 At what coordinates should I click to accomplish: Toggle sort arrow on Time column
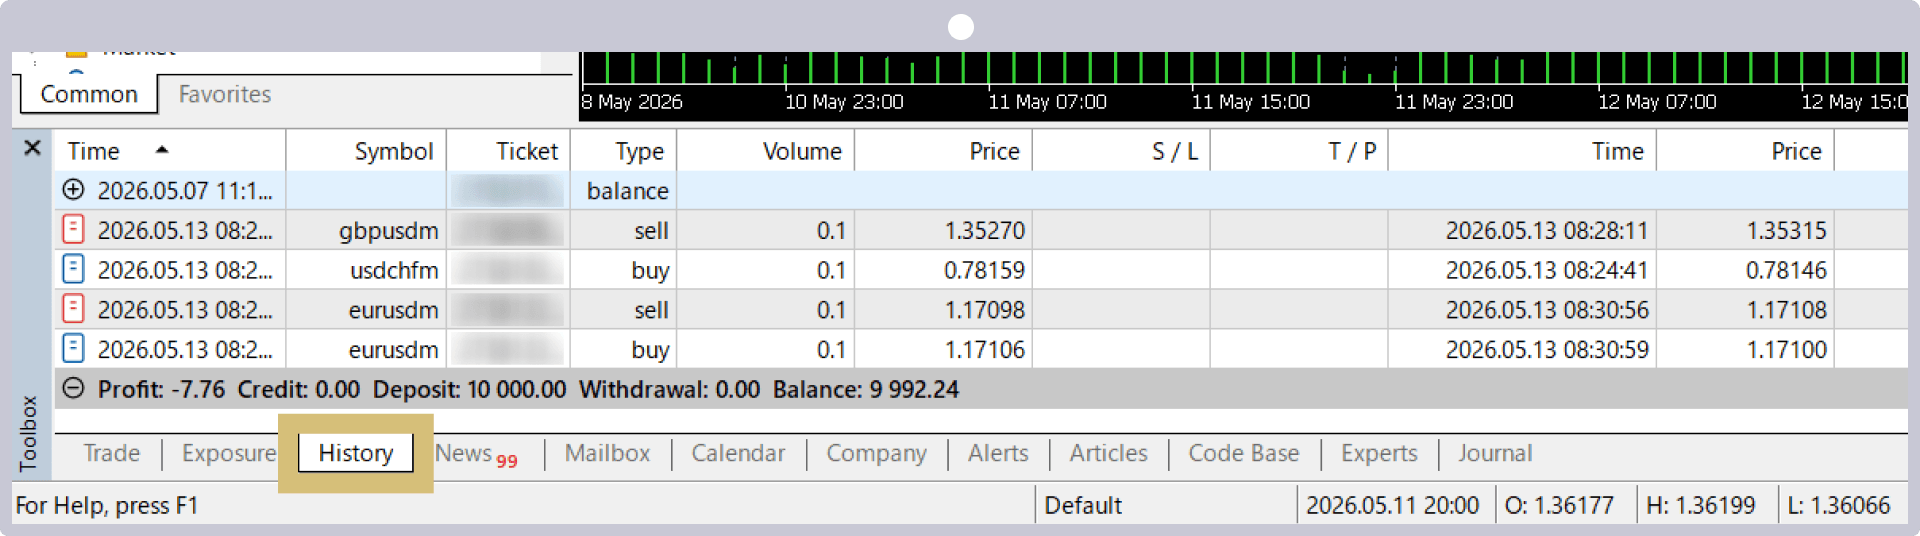[162, 150]
